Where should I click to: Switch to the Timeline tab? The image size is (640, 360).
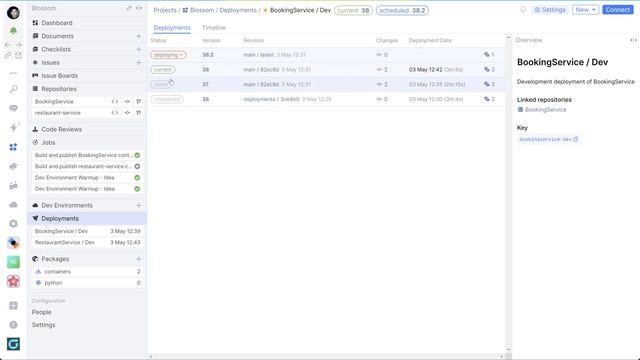tap(213, 28)
